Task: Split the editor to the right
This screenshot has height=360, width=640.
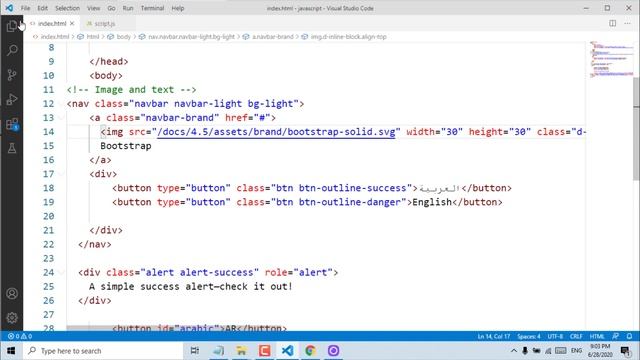Action: (x=613, y=23)
